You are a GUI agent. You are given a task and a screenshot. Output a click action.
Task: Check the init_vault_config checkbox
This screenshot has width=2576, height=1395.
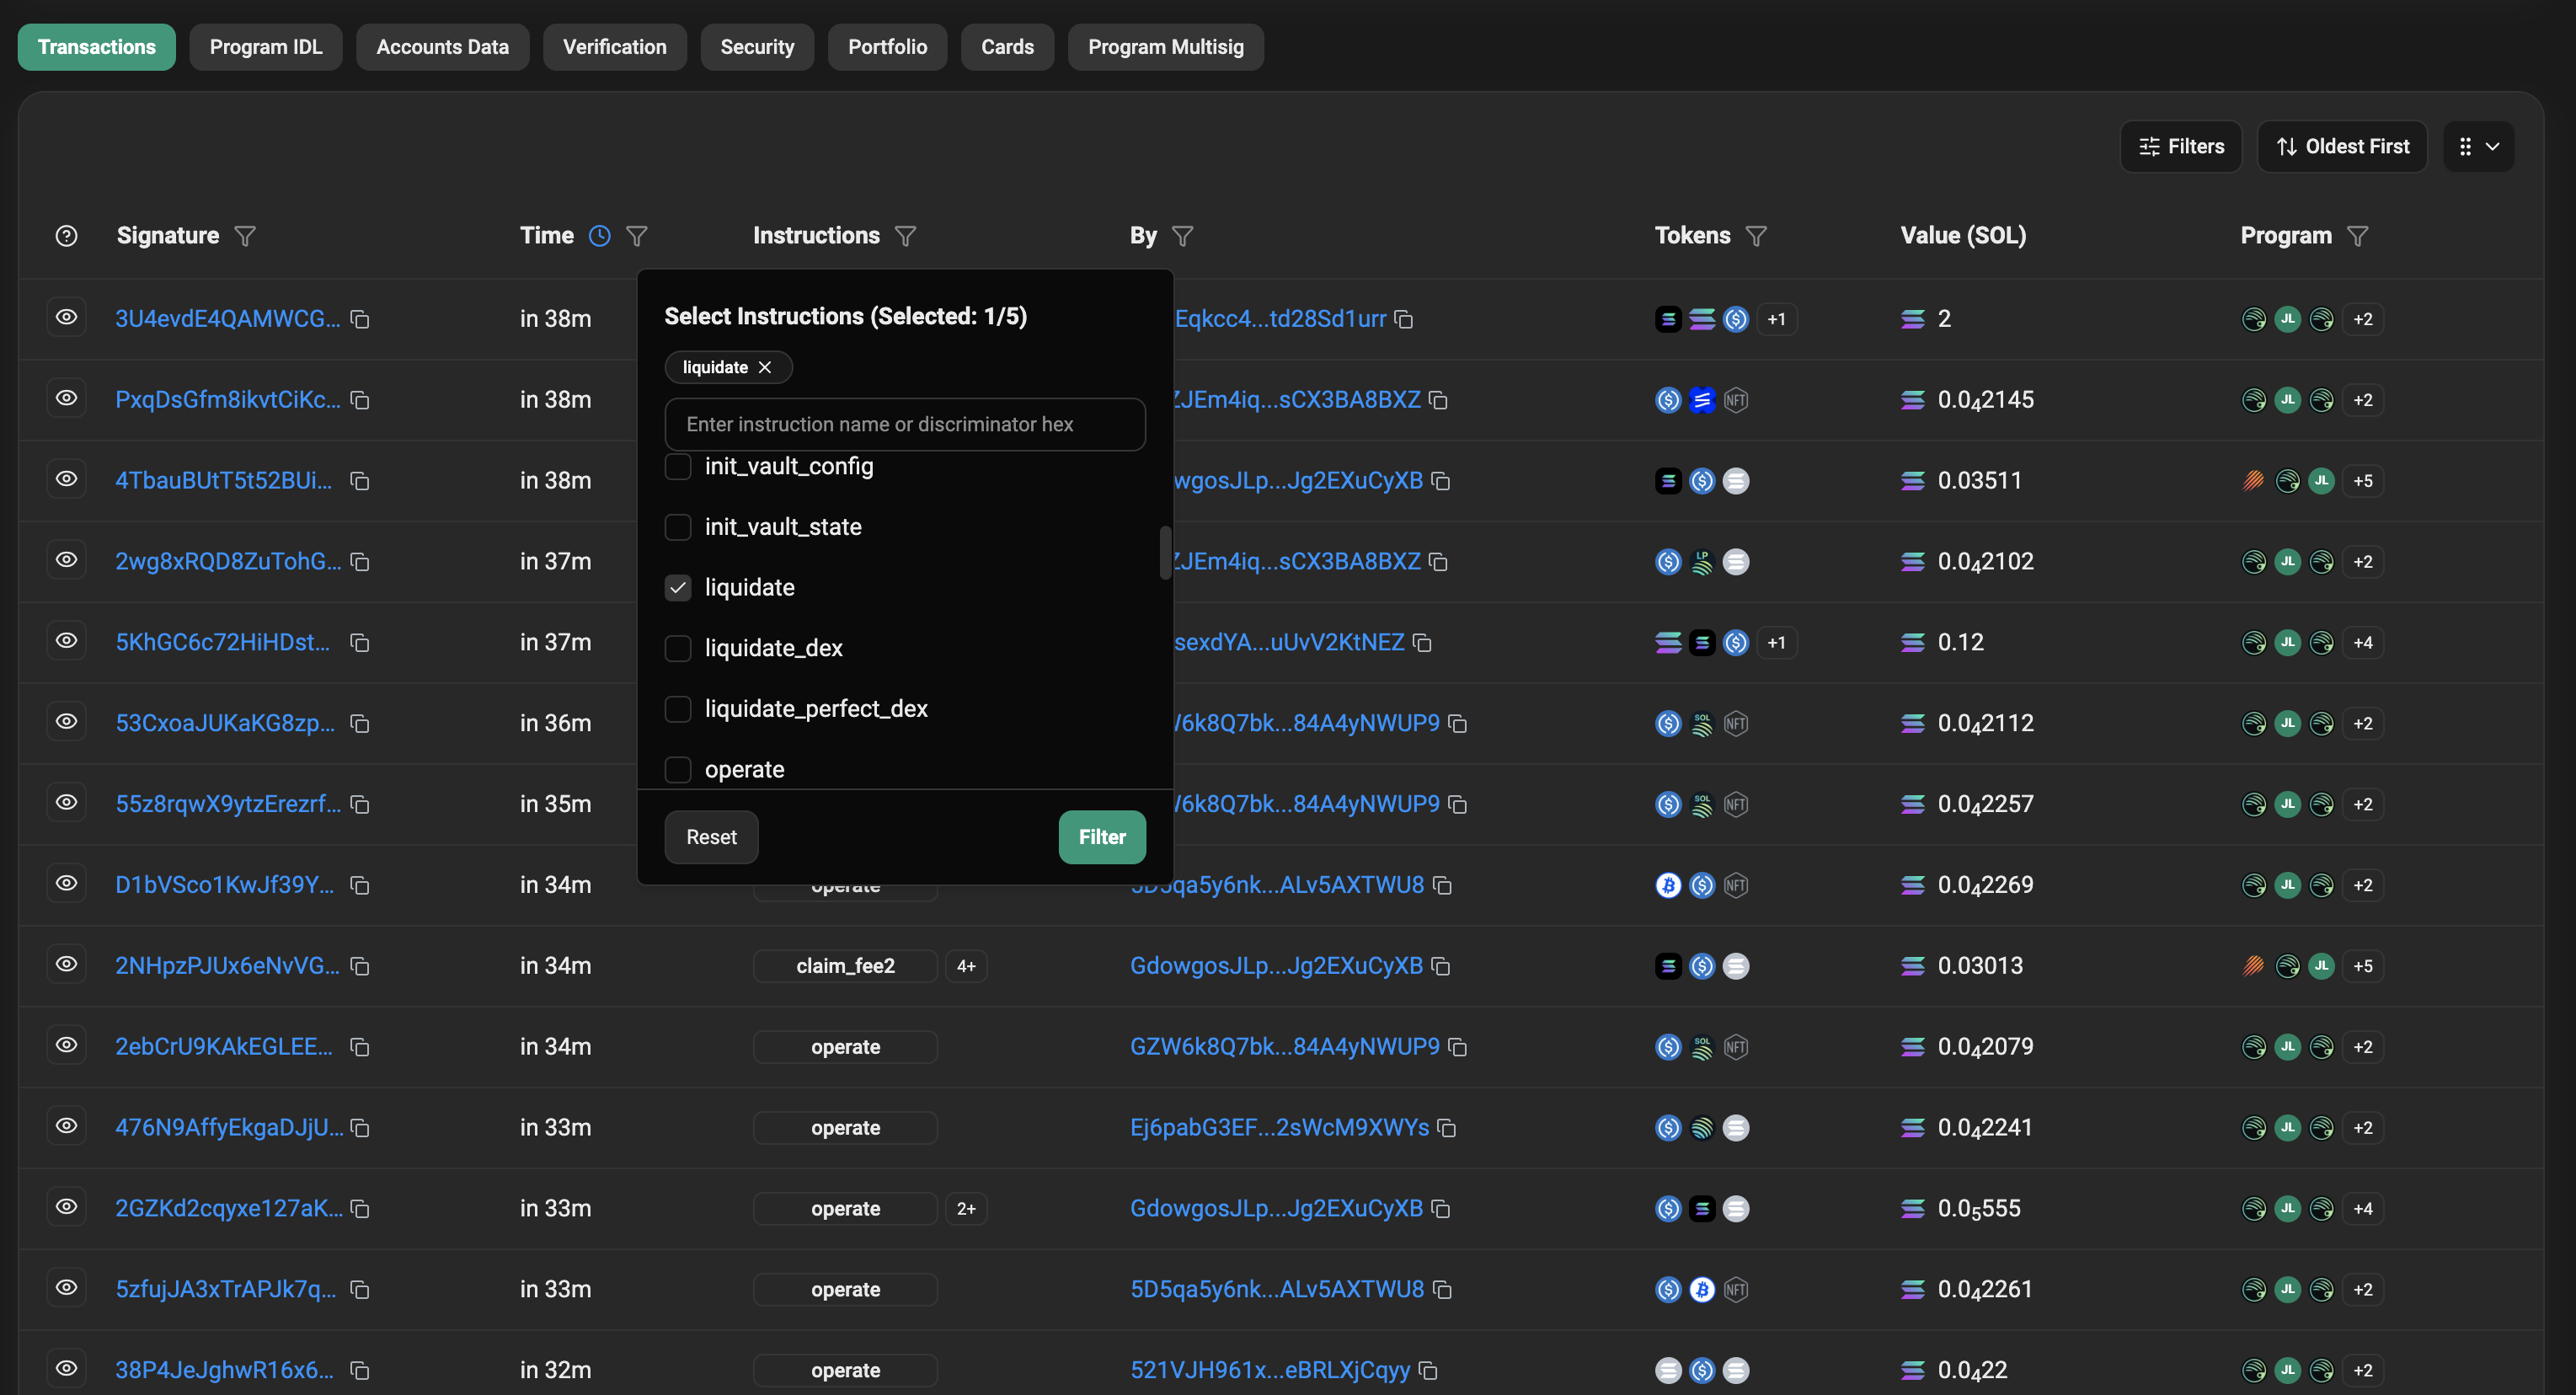(678, 467)
